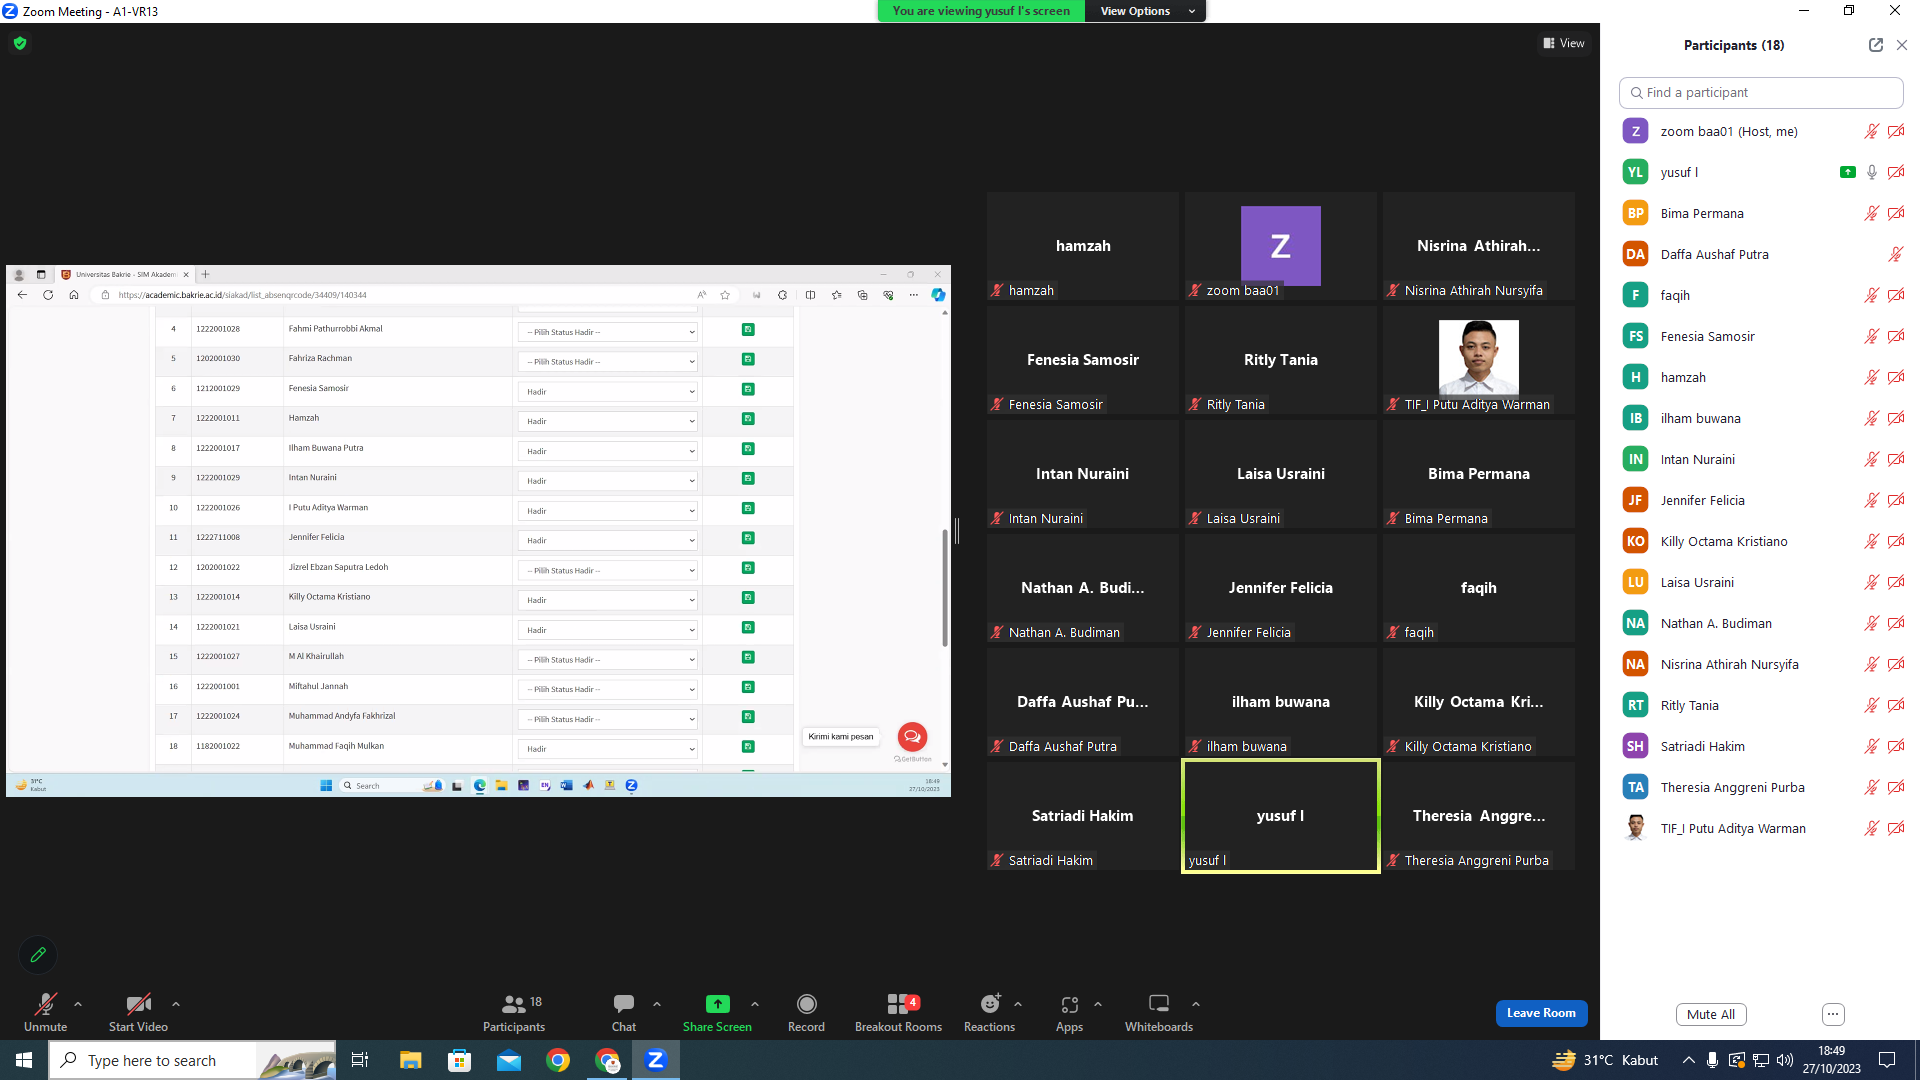Viewport: 1920px width, 1080px height.
Task: Click the Leave Room button
Action: coord(1541,1013)
